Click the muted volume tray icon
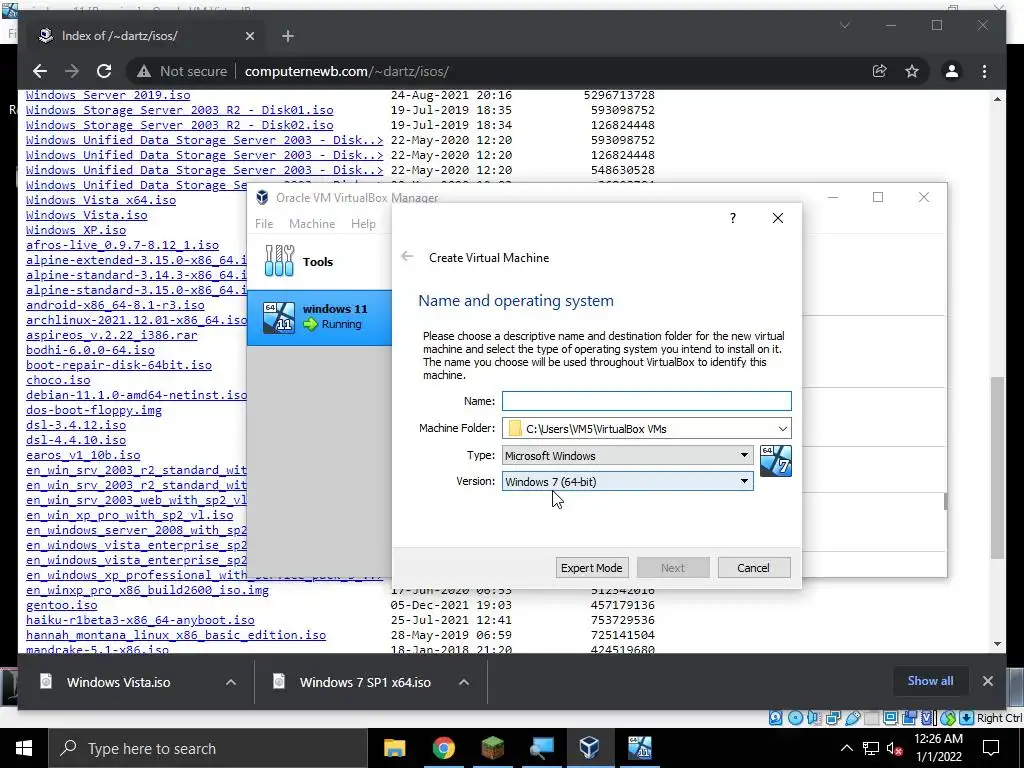The width and height of the screenshot is (1024, 768). pos(895,748)
